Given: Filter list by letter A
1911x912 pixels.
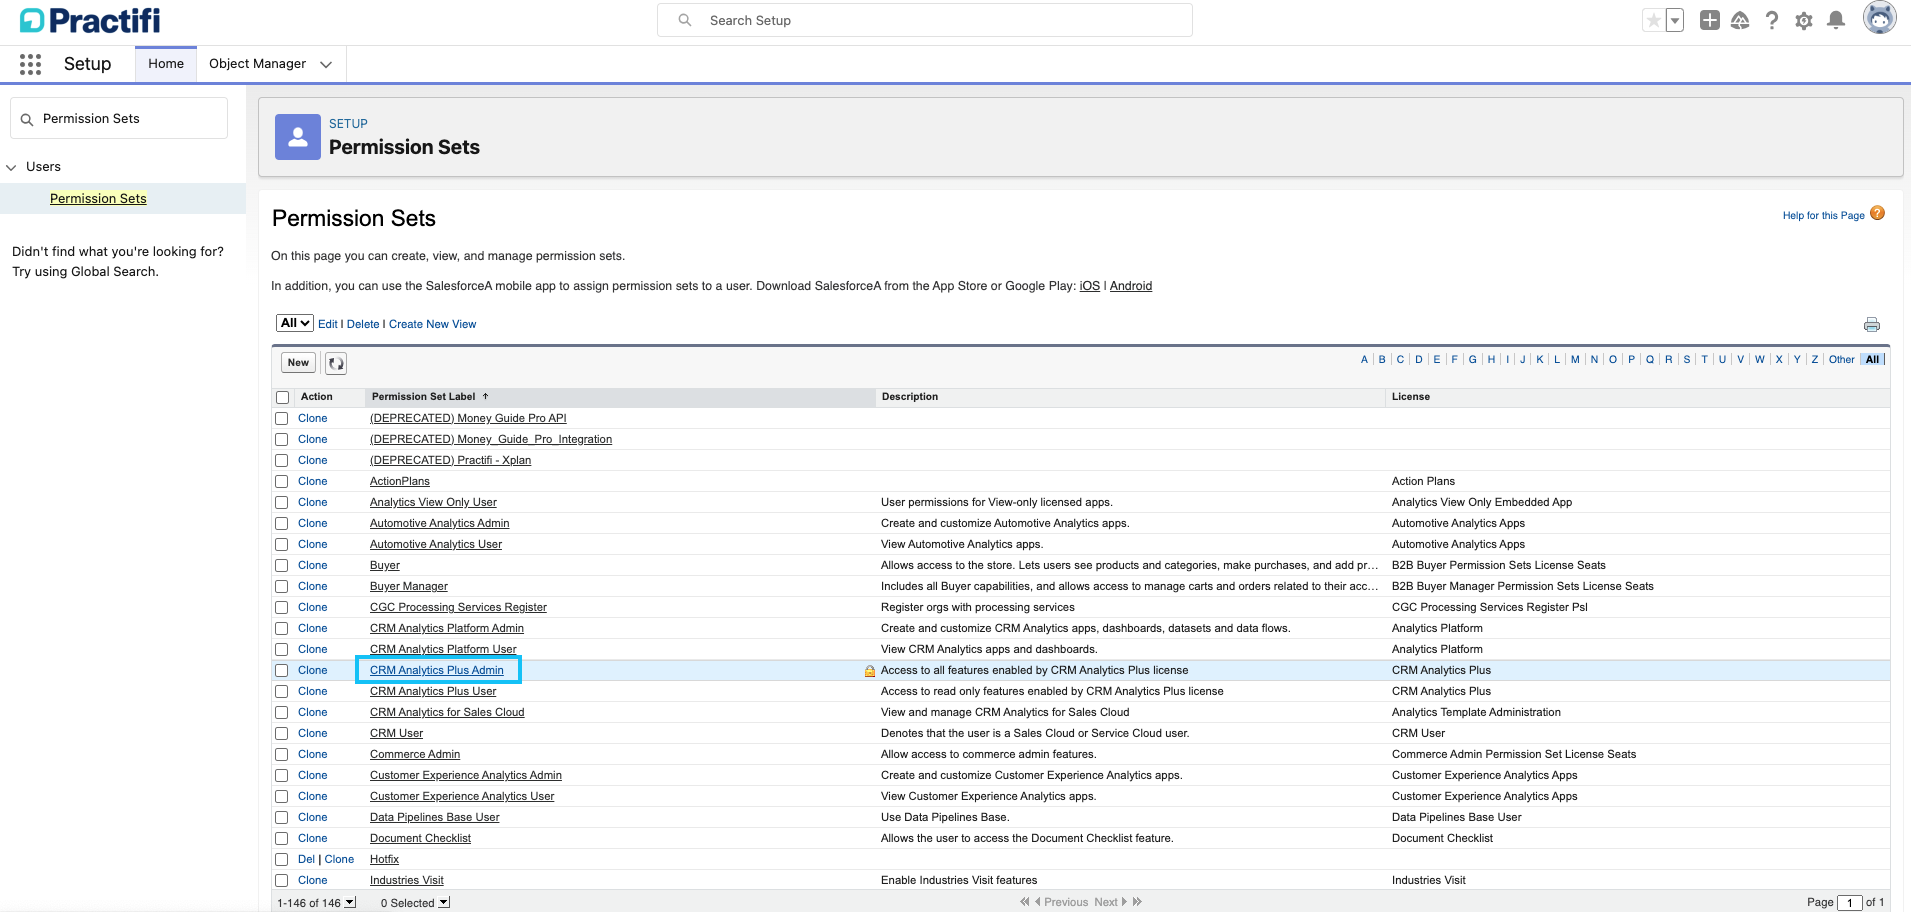Looking at the screenshot, I should tap(1364, 360).
